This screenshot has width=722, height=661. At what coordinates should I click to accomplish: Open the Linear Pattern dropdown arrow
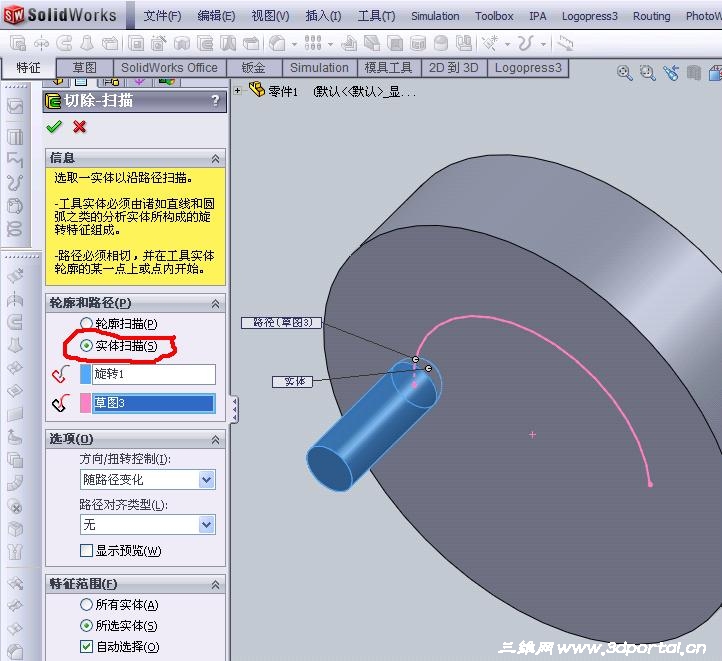pos(330,45)
